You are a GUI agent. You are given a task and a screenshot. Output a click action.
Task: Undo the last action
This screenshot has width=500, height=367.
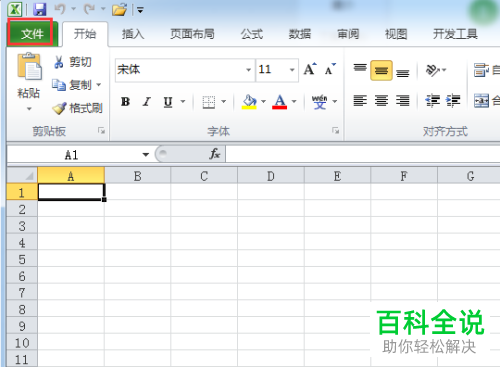coord(60,9)
